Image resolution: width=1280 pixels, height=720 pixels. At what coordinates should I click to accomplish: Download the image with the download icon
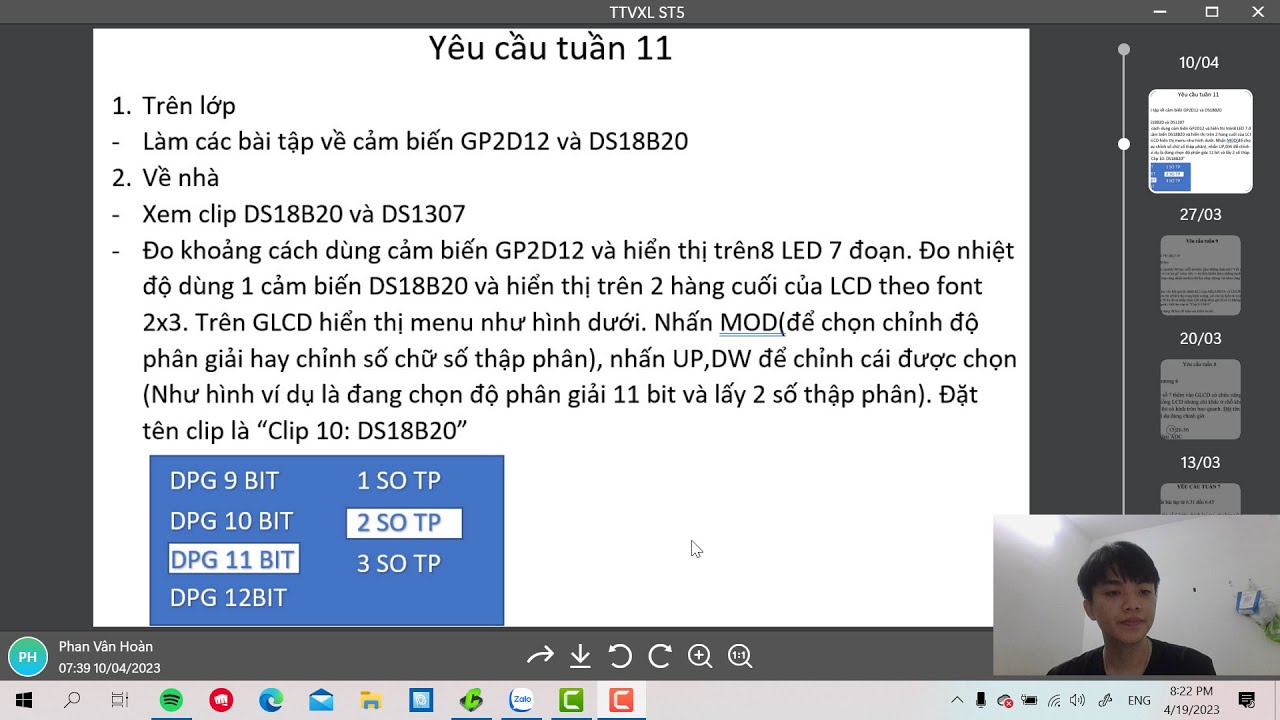click(x=580, y=656)
